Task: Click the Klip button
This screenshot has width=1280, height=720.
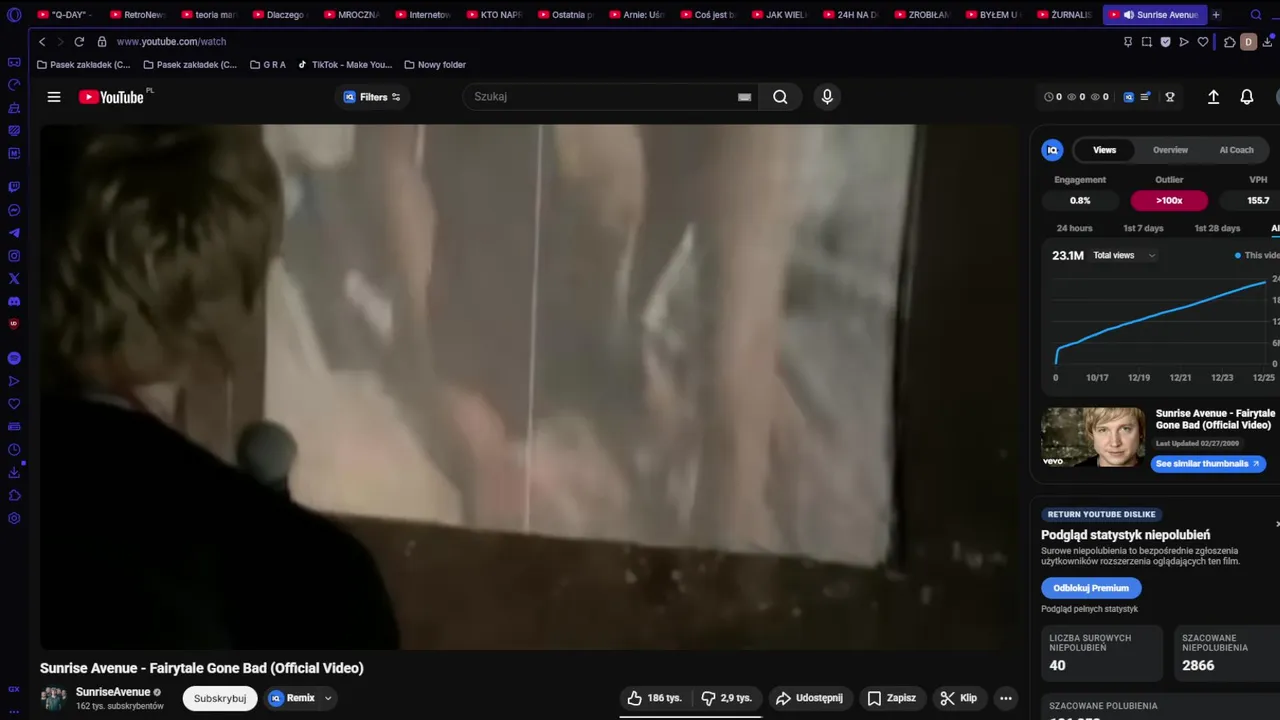Action: point(959,698)
